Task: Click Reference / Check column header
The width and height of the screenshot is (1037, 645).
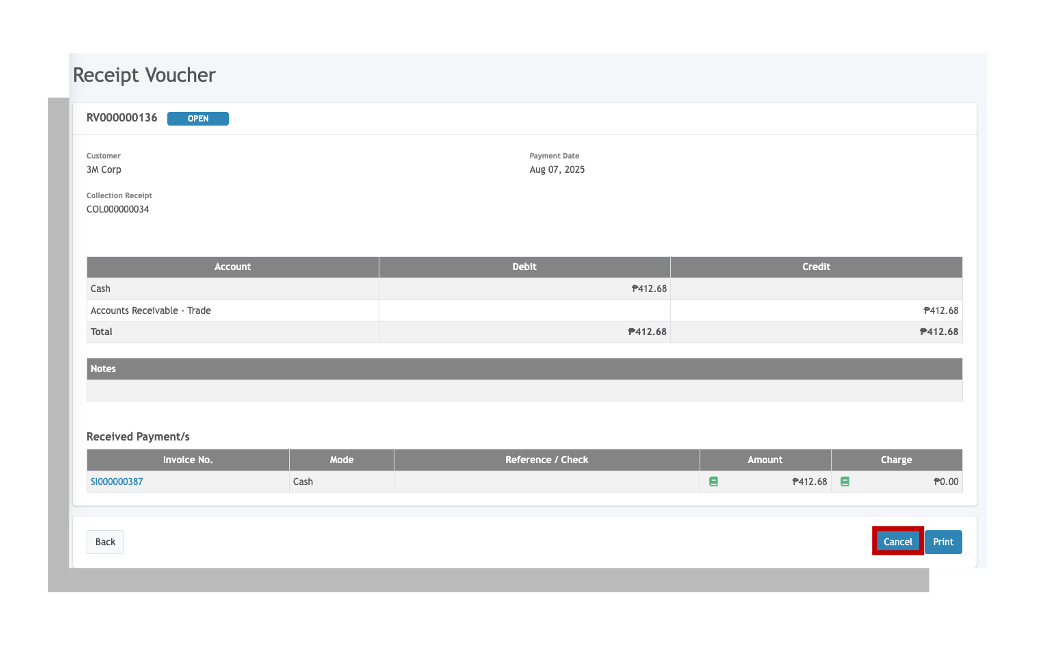Action: click(x=547, y=460)
